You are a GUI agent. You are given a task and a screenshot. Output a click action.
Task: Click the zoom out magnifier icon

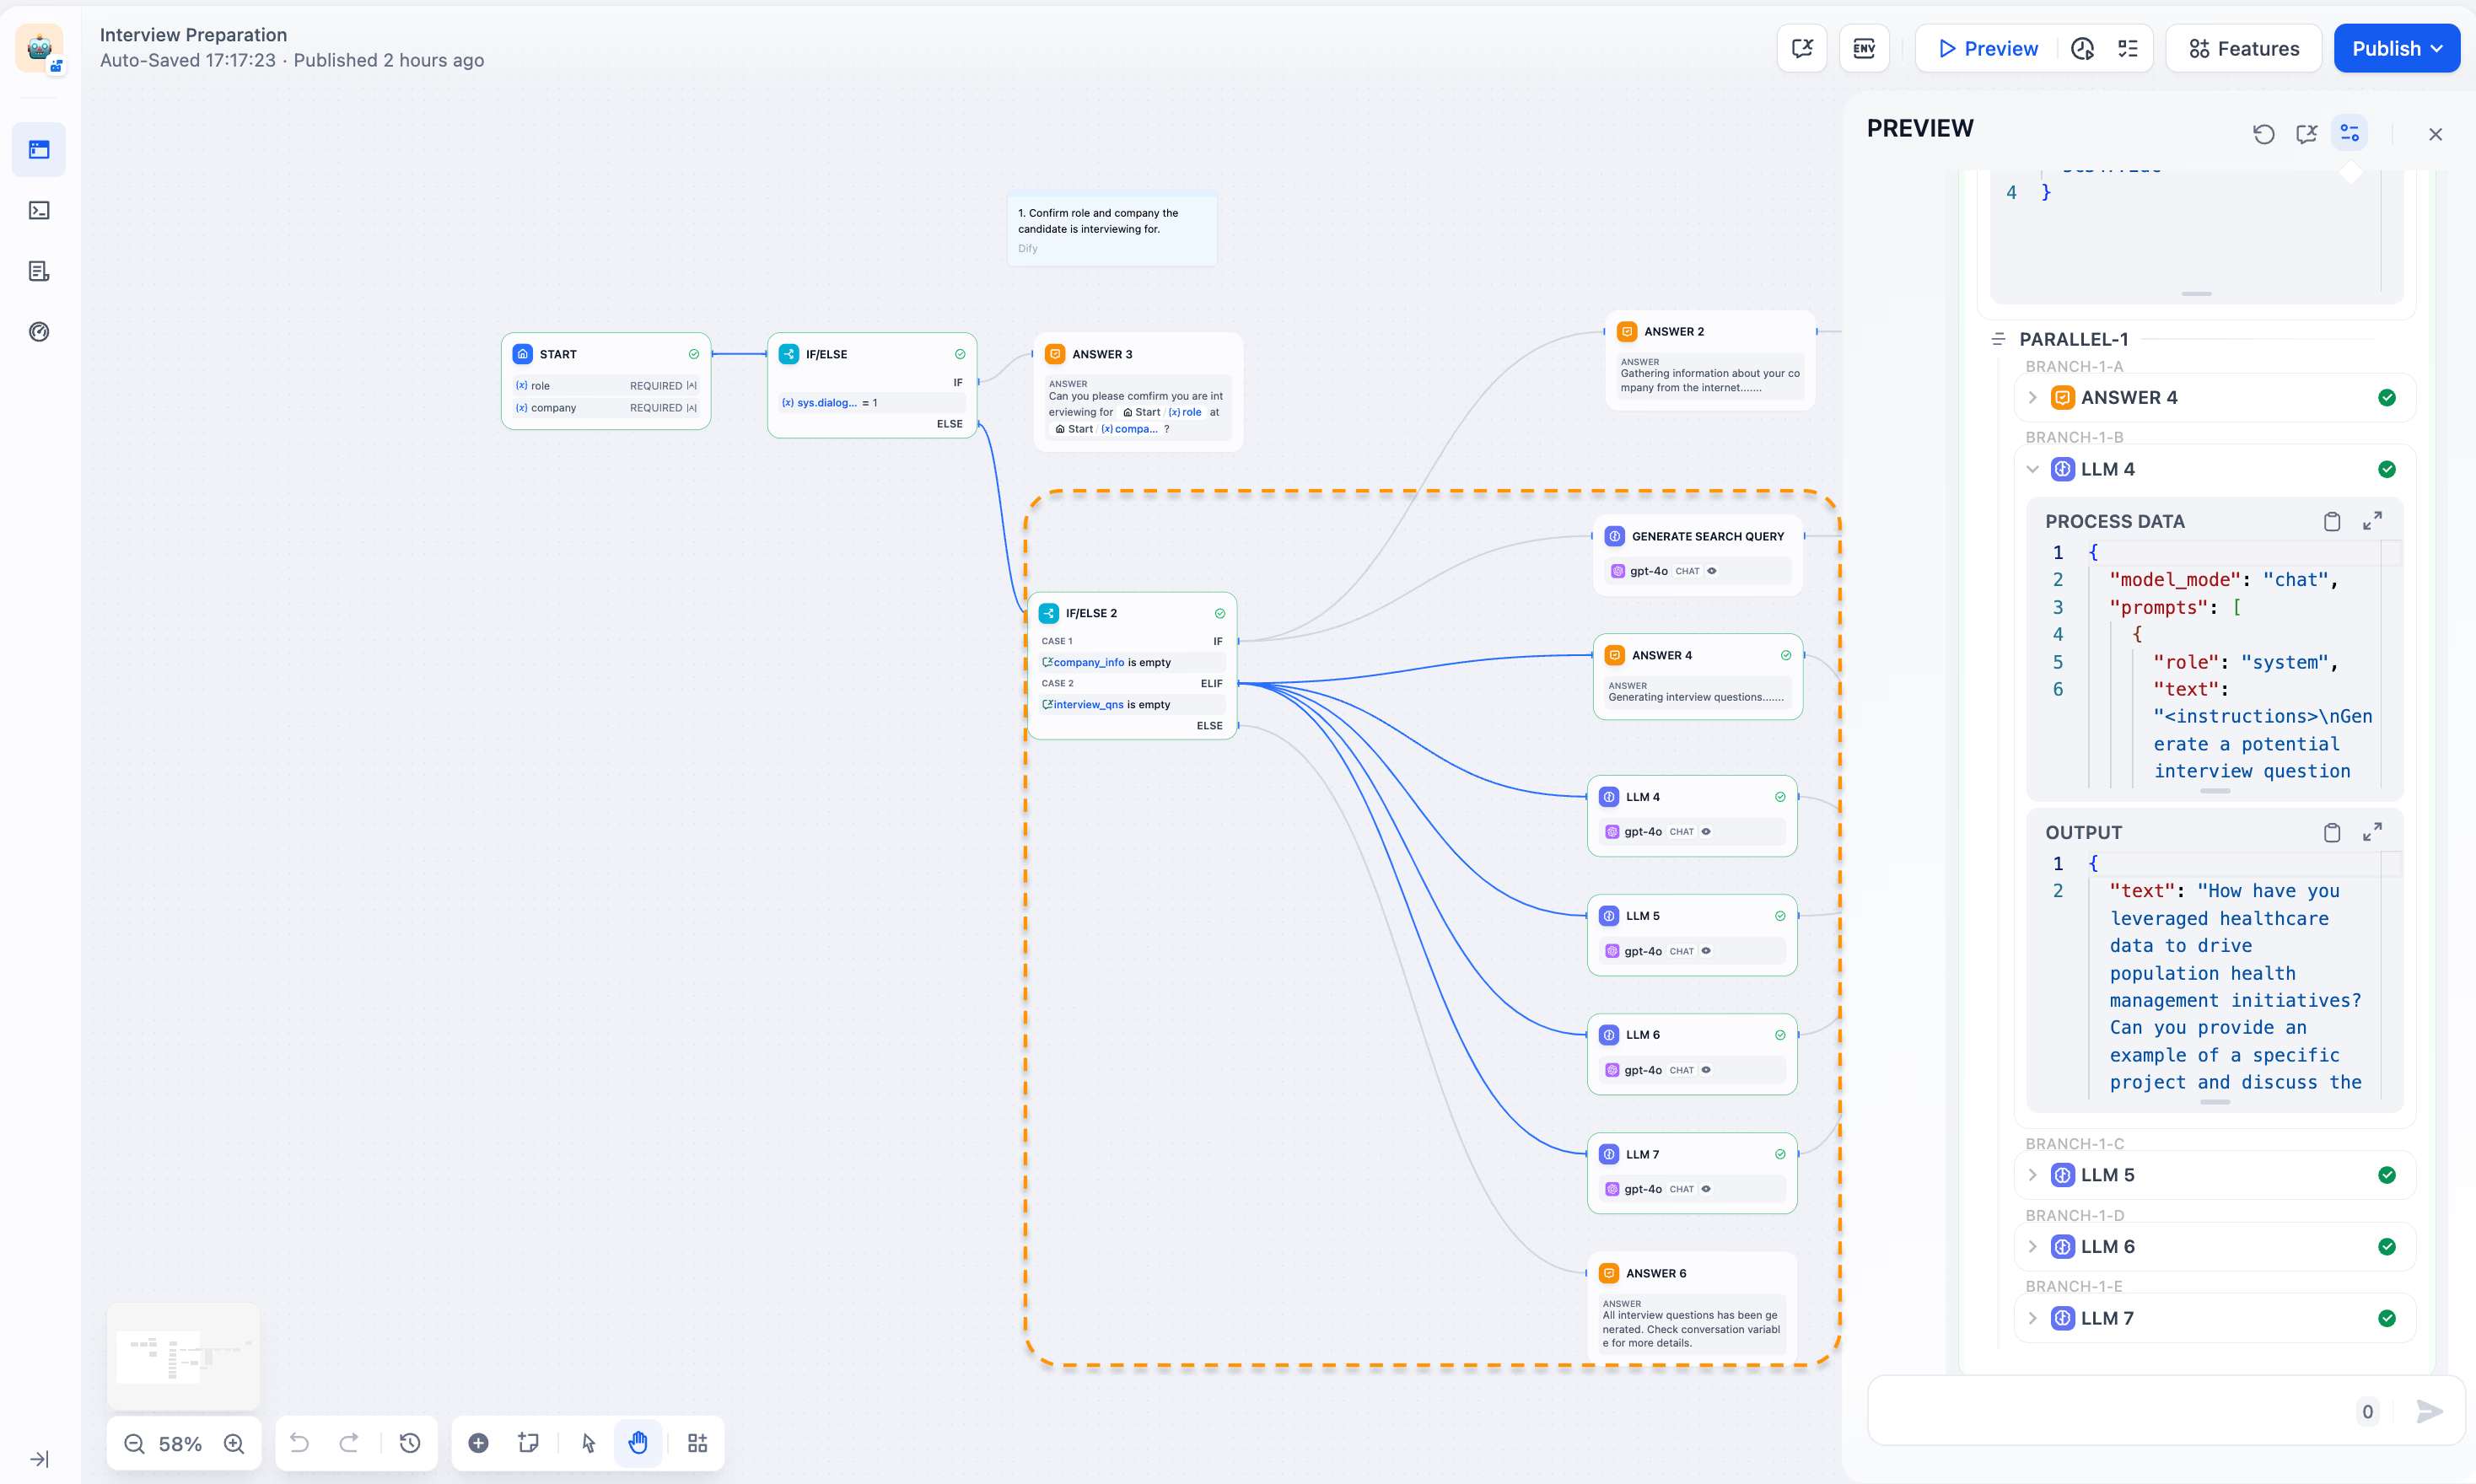(134, 1443)
